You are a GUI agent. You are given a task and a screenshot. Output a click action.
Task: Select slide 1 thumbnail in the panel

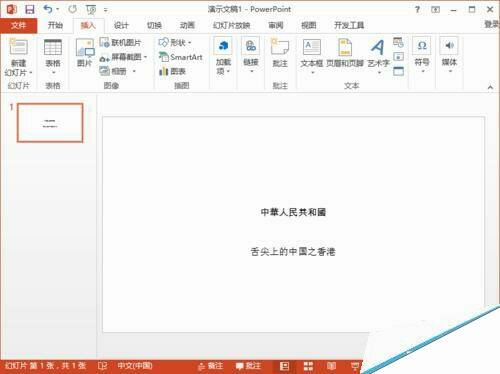click(50, 123)
